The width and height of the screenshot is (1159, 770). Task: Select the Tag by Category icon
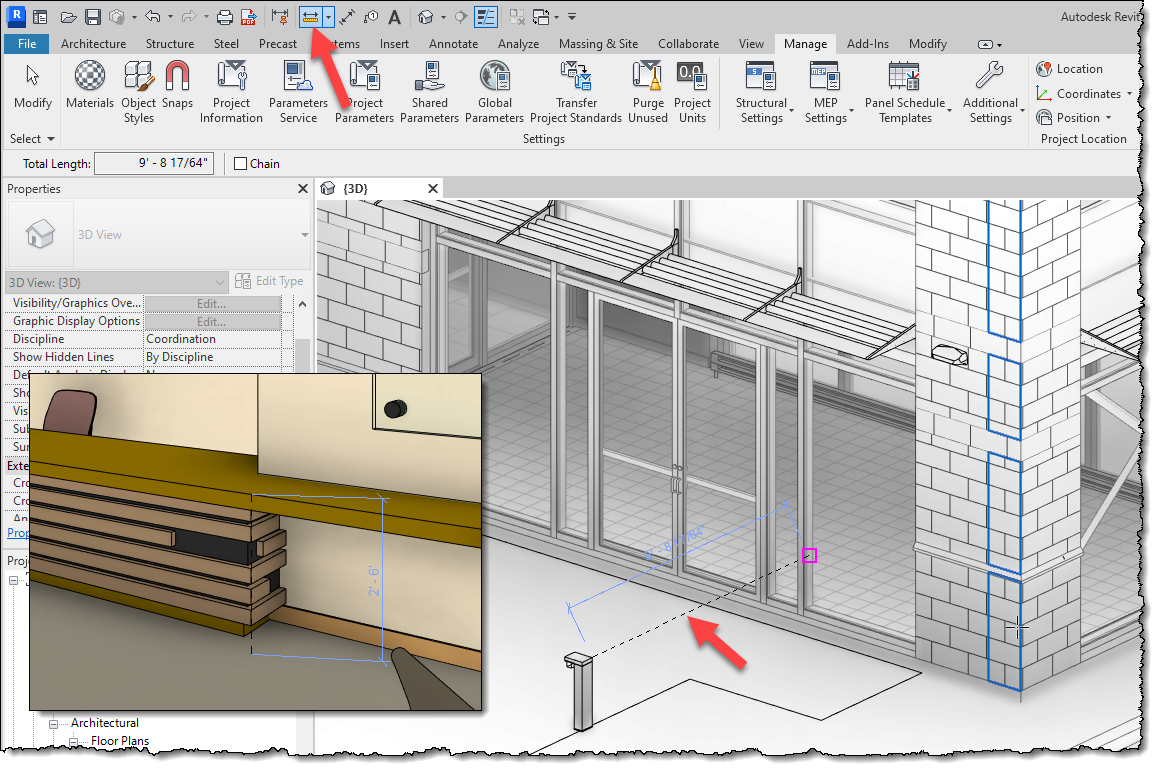pyautogui.click(x=371, y=16)
